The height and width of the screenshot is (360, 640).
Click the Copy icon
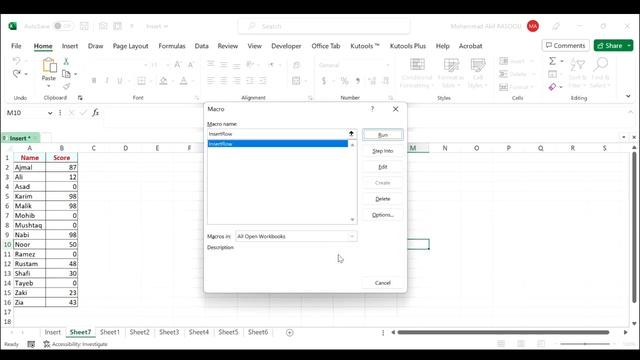(x=66, y=74)
